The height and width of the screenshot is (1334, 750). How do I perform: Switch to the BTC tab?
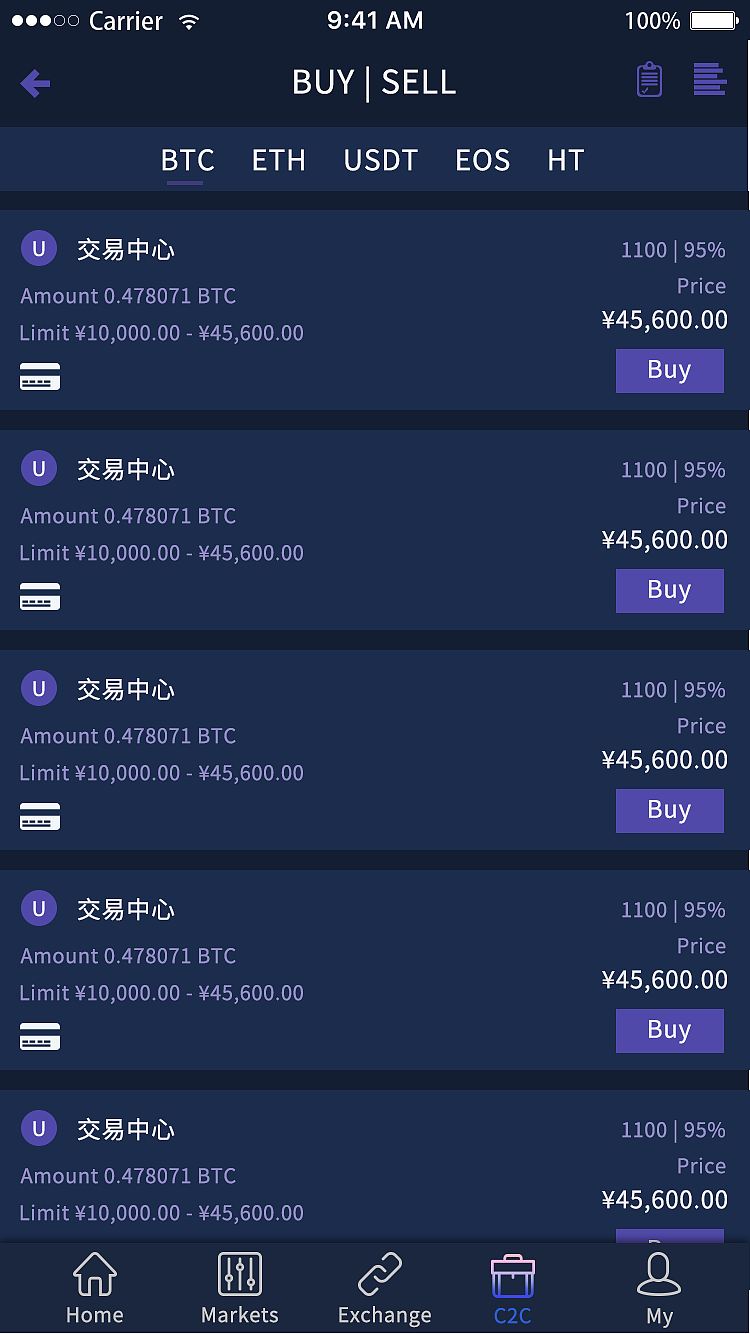click(187, 160)
